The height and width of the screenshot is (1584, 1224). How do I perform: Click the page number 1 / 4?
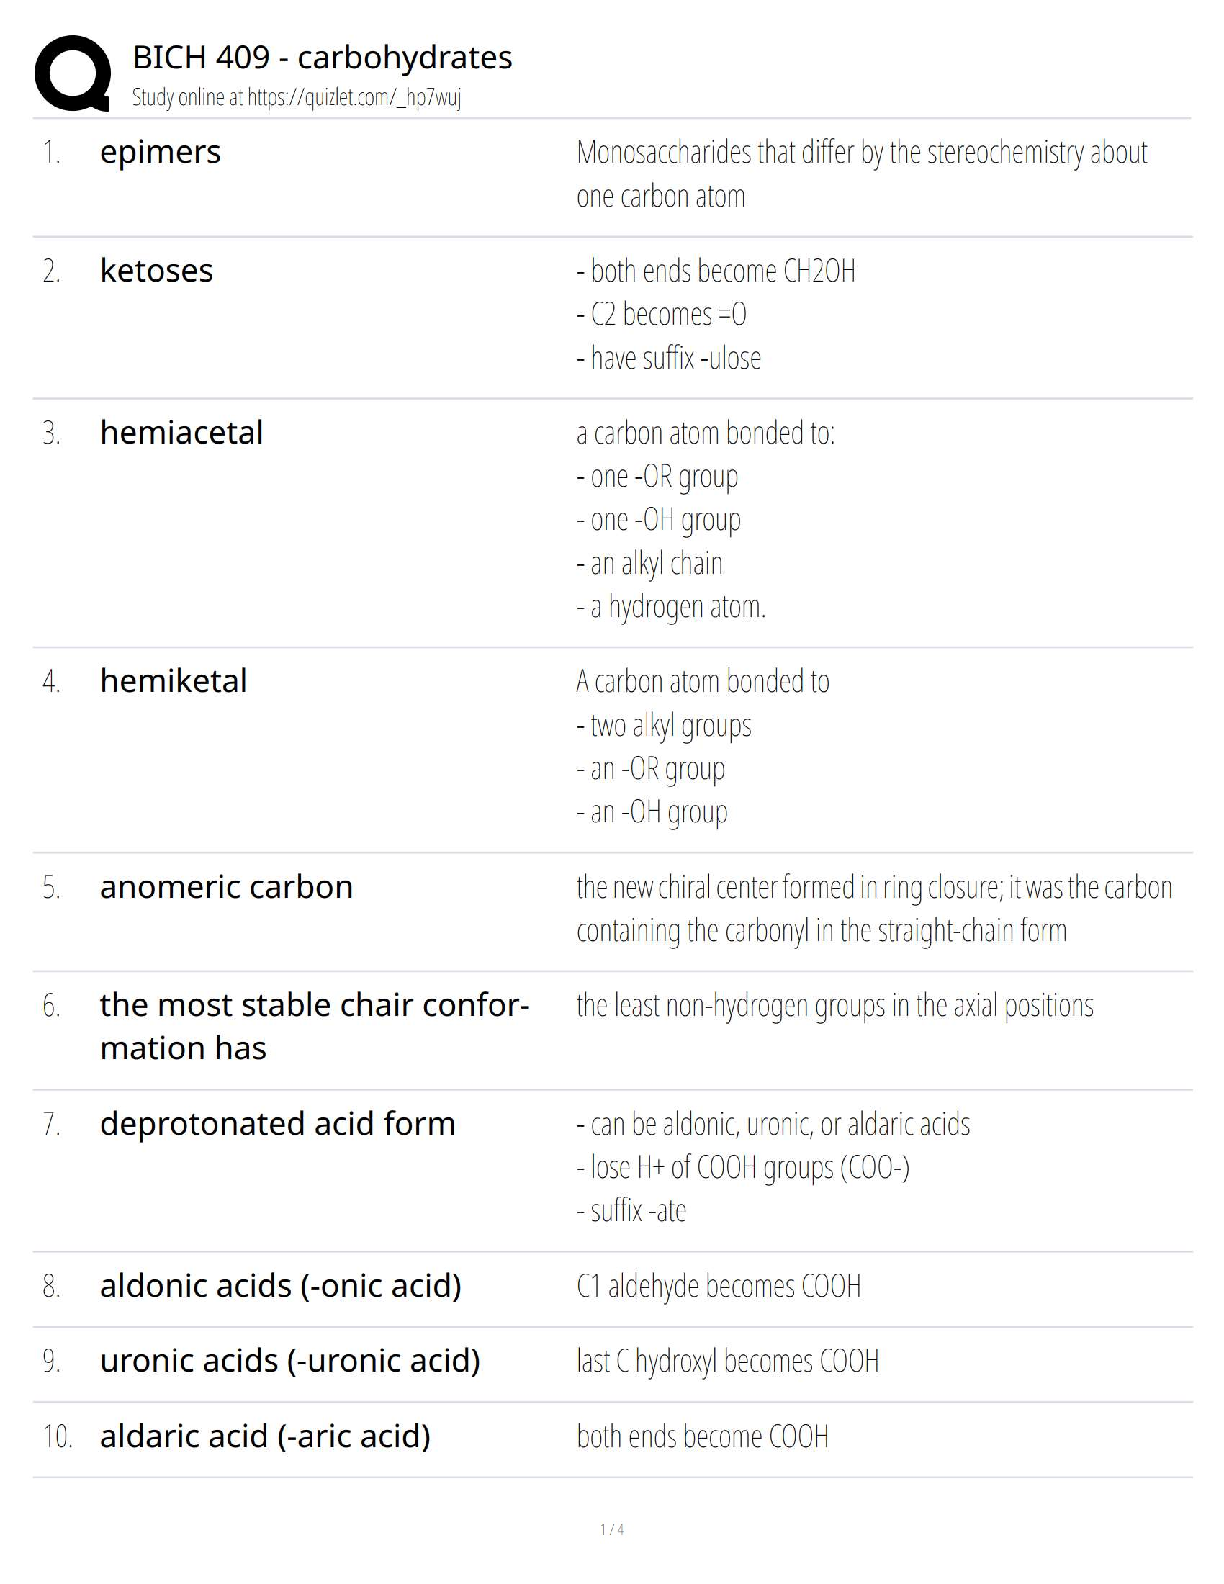pyautogui.click(x=612, y=1529)
